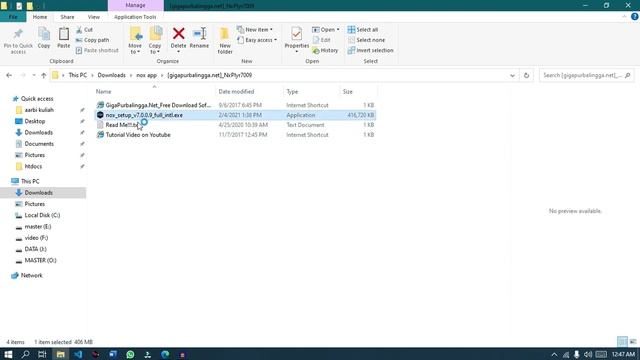640x360 pixels.
Task: Open Windows Start menu
Action: (8, 354)
